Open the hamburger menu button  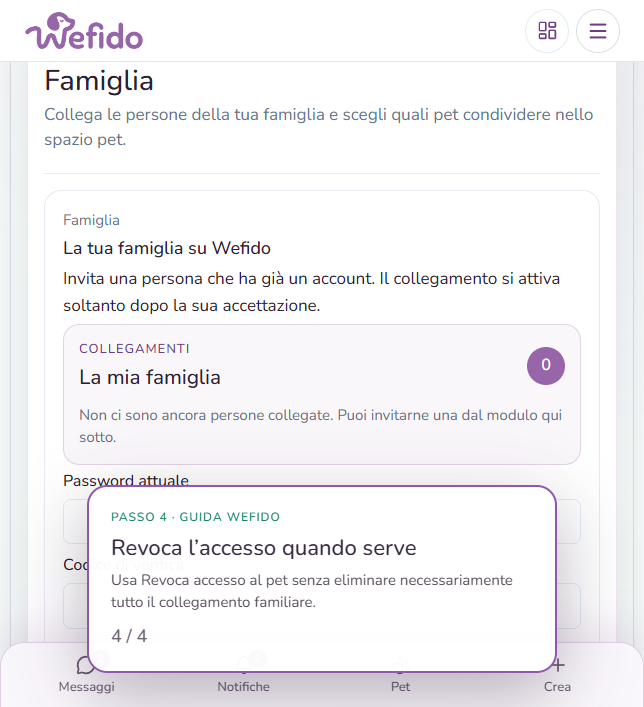tap(598, 31)
